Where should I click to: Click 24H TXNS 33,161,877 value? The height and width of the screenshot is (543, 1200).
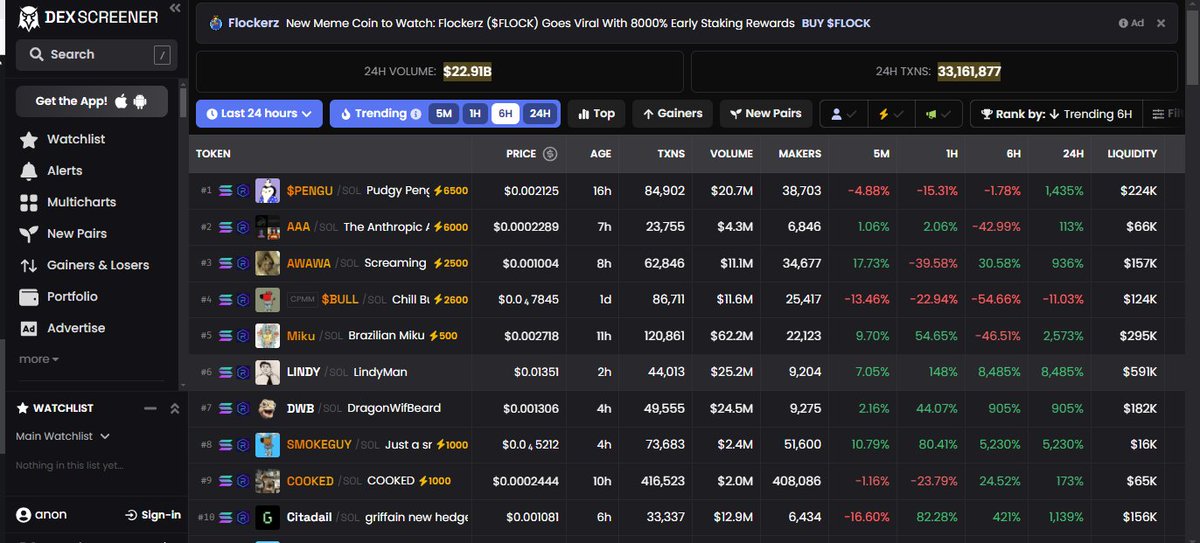[969, 71]
